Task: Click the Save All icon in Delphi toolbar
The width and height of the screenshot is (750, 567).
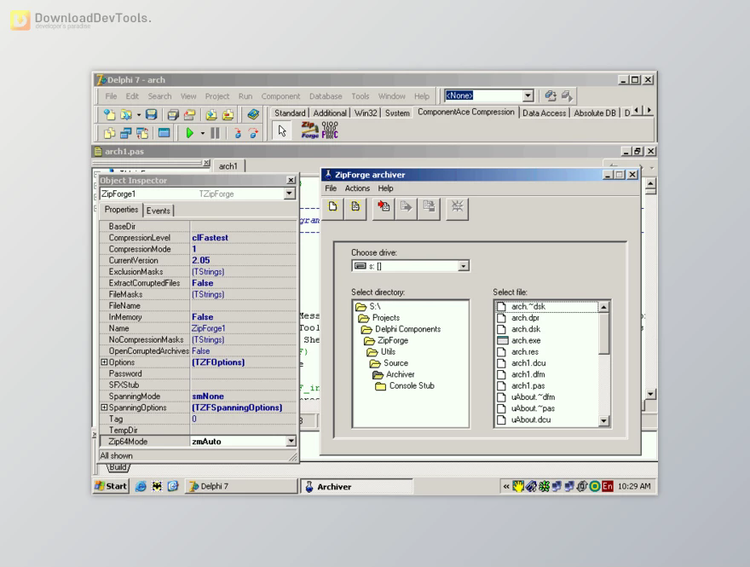Action: [173, 114]
